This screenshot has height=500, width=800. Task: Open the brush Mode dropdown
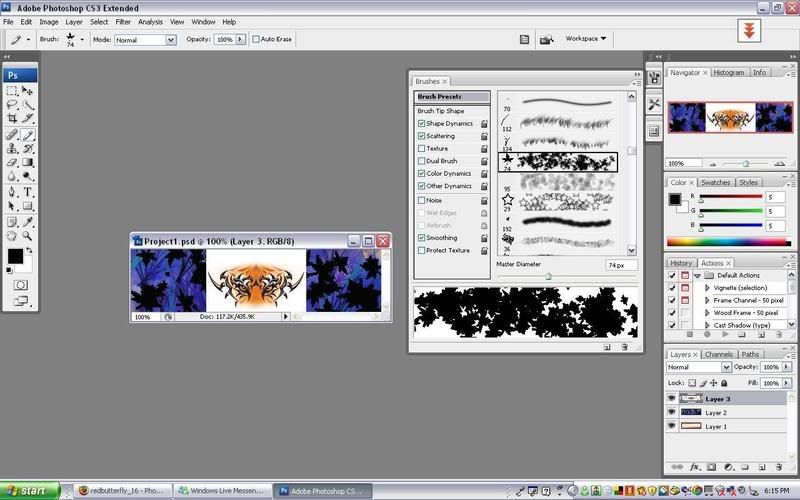tap(145, 40)
